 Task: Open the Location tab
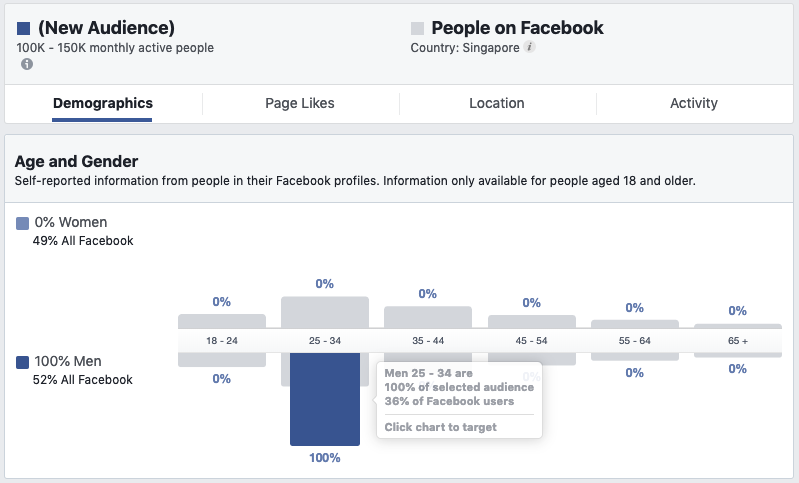coord(497,103)
